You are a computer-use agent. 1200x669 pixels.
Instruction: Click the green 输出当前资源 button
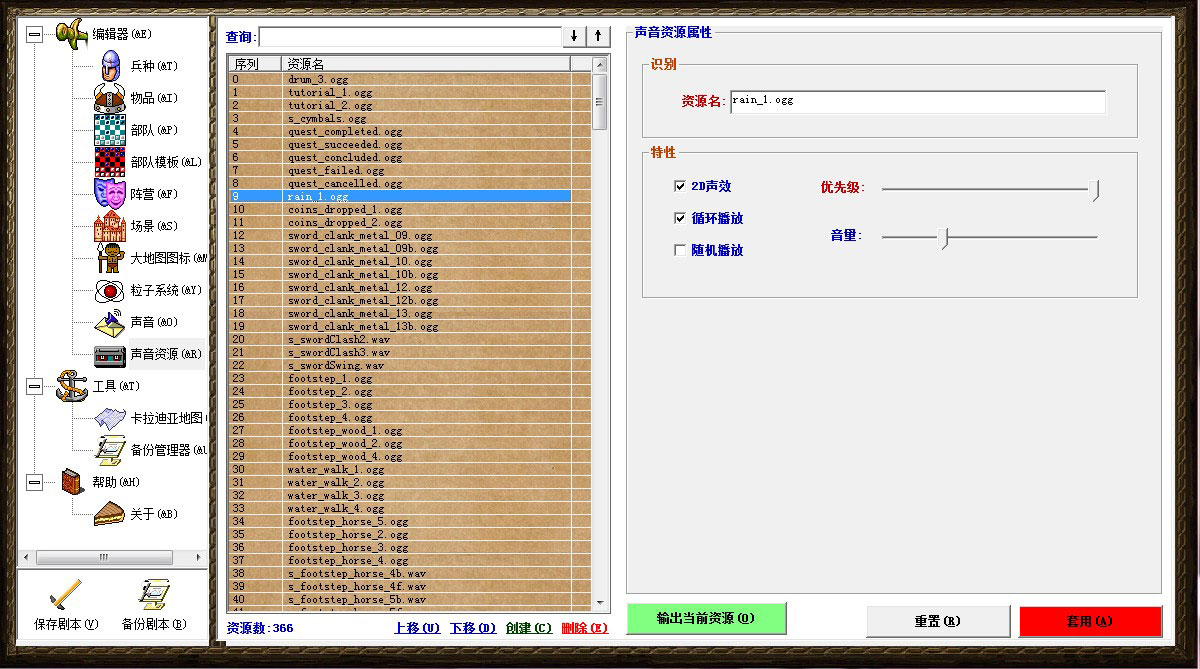(x=706, y=619)
